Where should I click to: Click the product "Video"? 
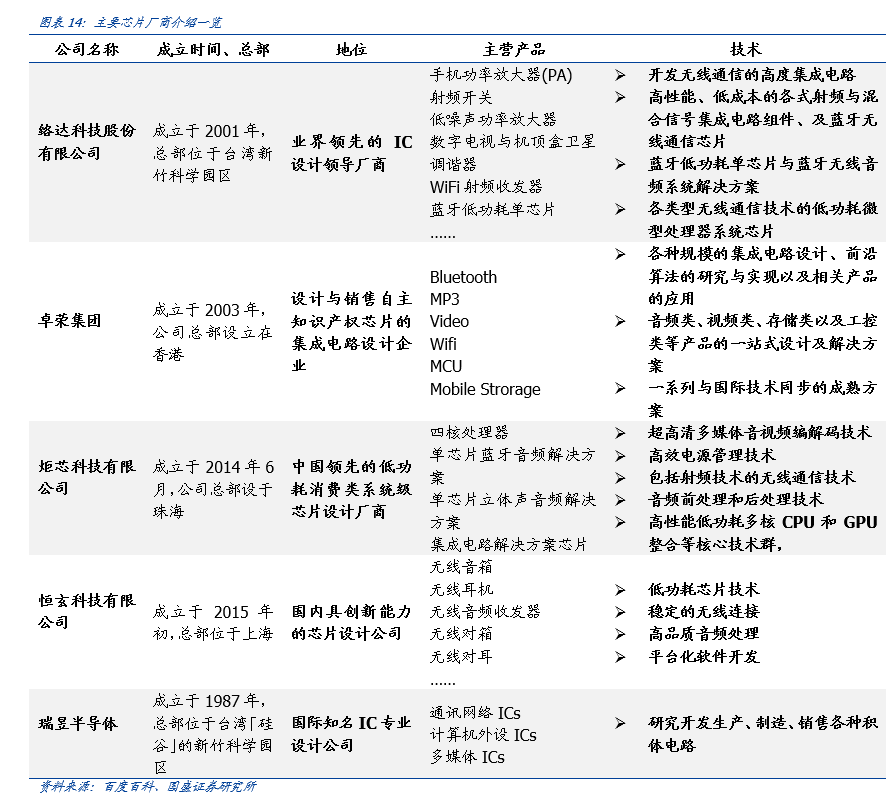click(x=449, y=322)
